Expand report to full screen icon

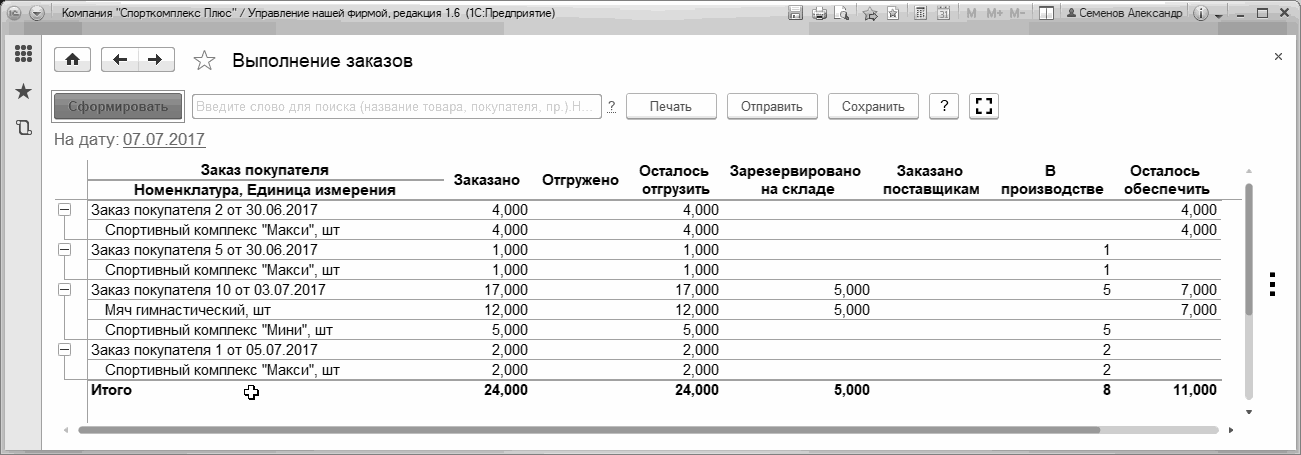985,106
